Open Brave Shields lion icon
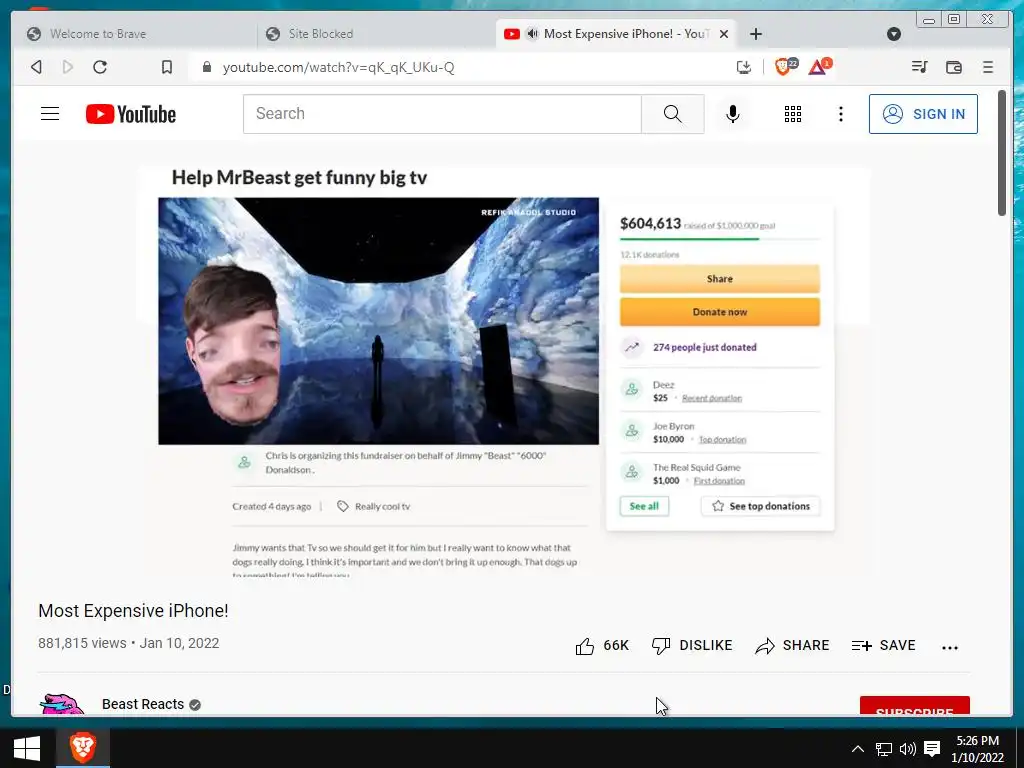 pos(785,66)
